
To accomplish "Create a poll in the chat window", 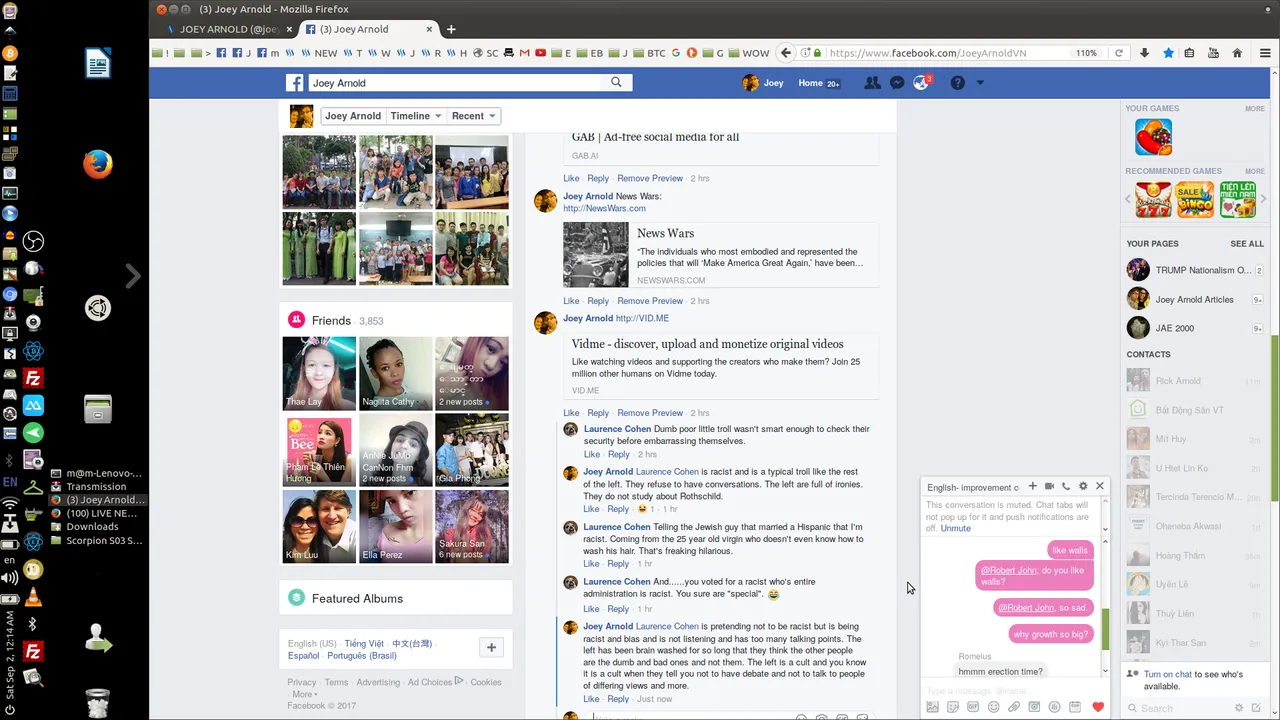I will (1054, 707).
